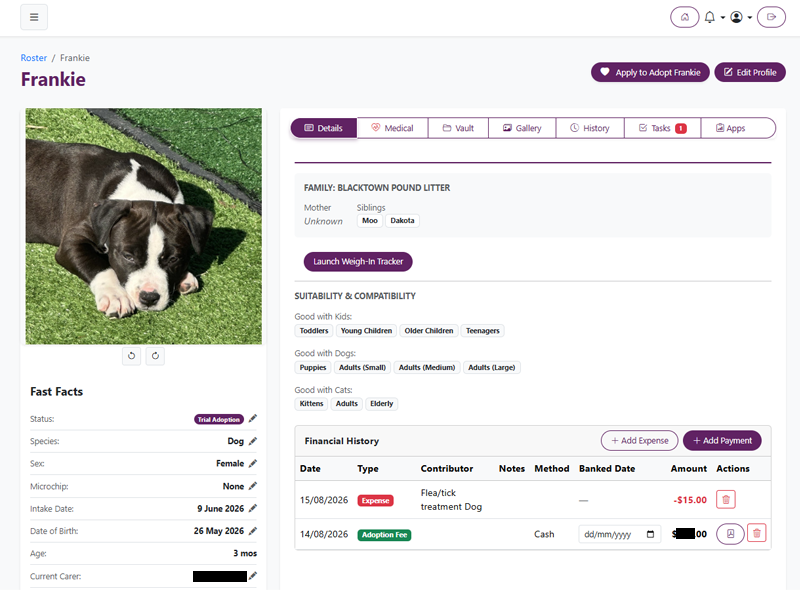Delete the Adoption Fee payment row

(x=756, y=534)
